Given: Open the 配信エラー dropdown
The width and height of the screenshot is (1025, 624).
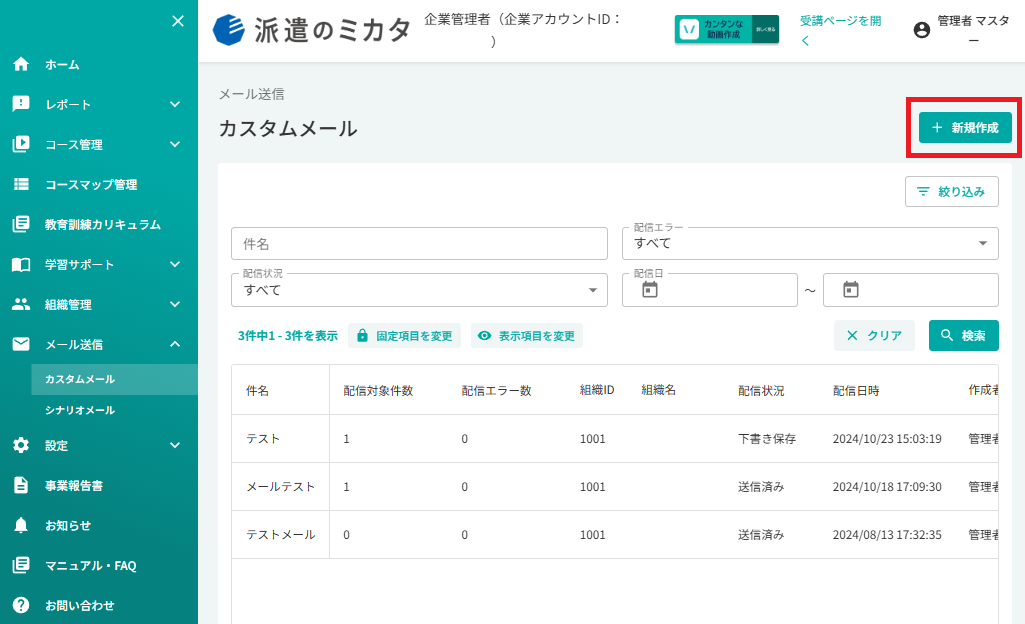Looking at the screenshot, I should pos(810,243).
